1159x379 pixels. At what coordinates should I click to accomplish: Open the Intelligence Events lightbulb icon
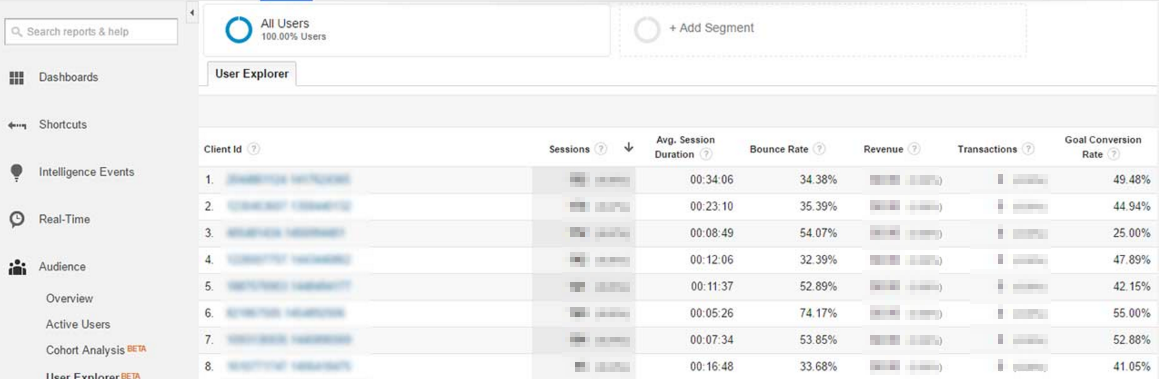17,172
